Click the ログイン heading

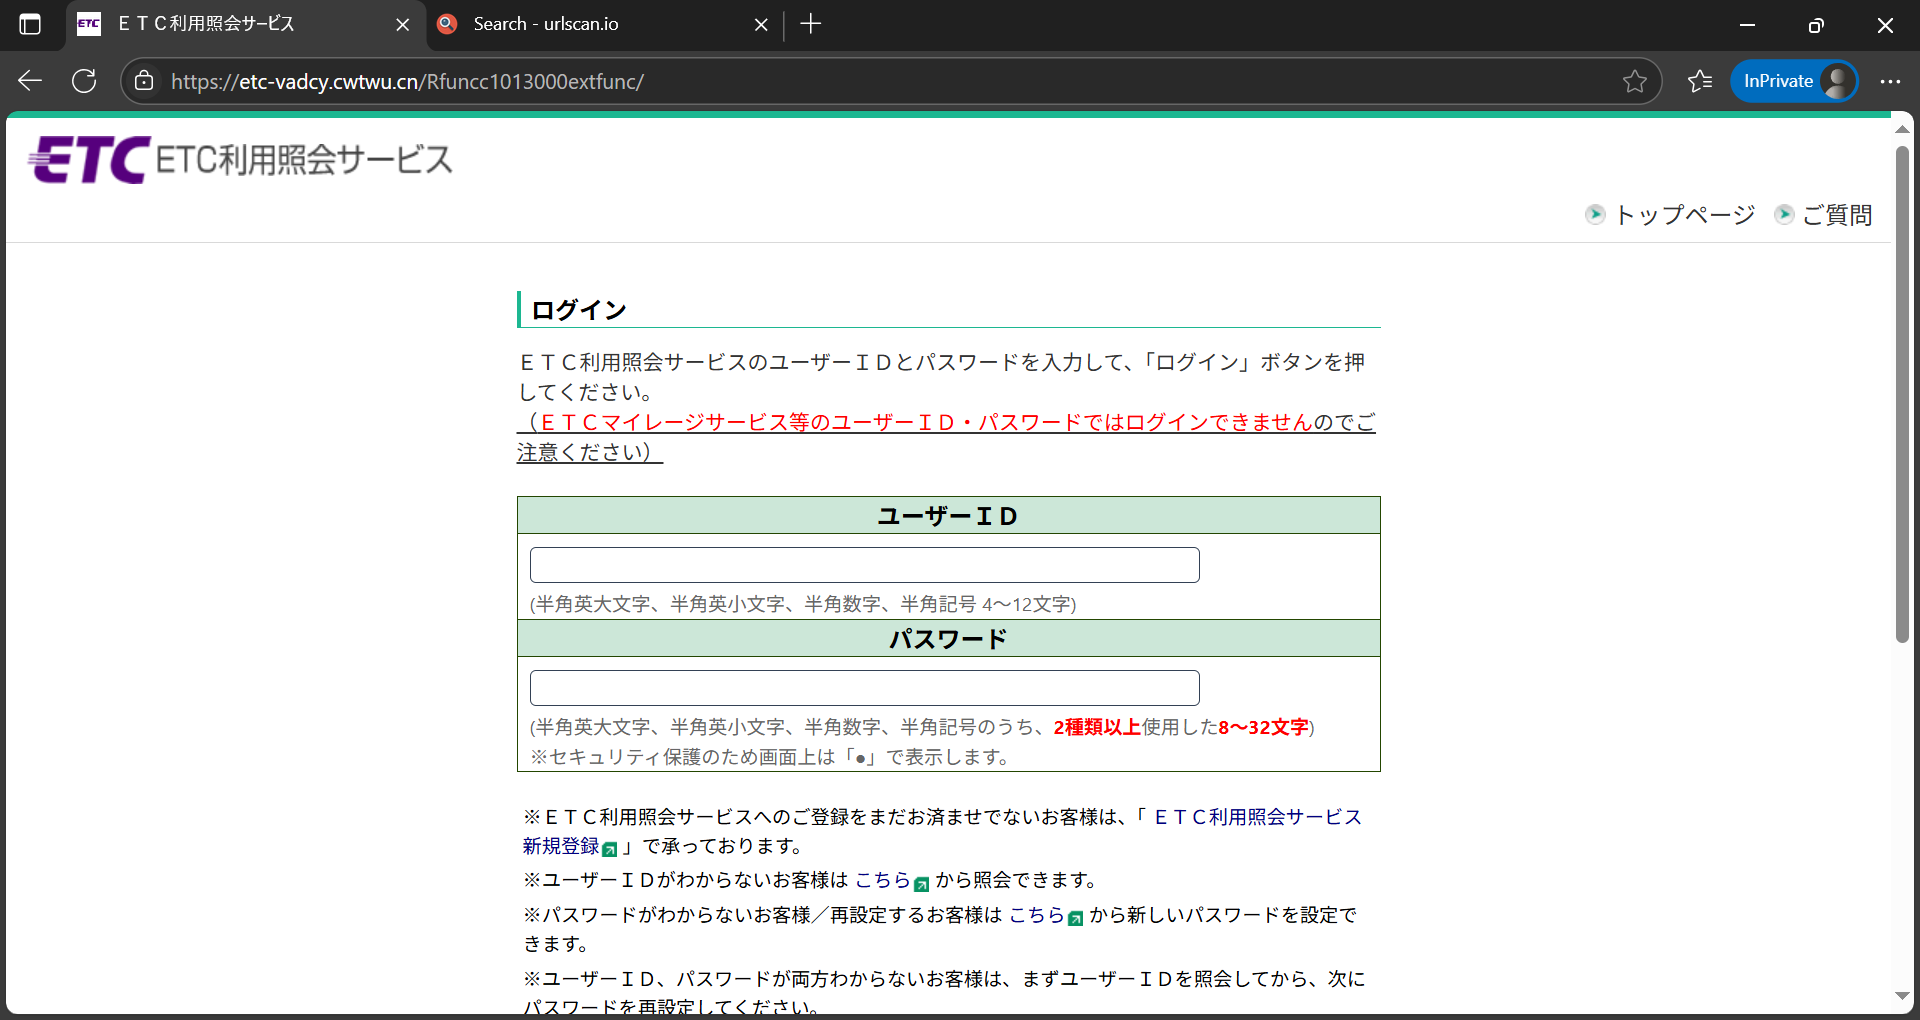pyautogui.click(x=579, y=310)
